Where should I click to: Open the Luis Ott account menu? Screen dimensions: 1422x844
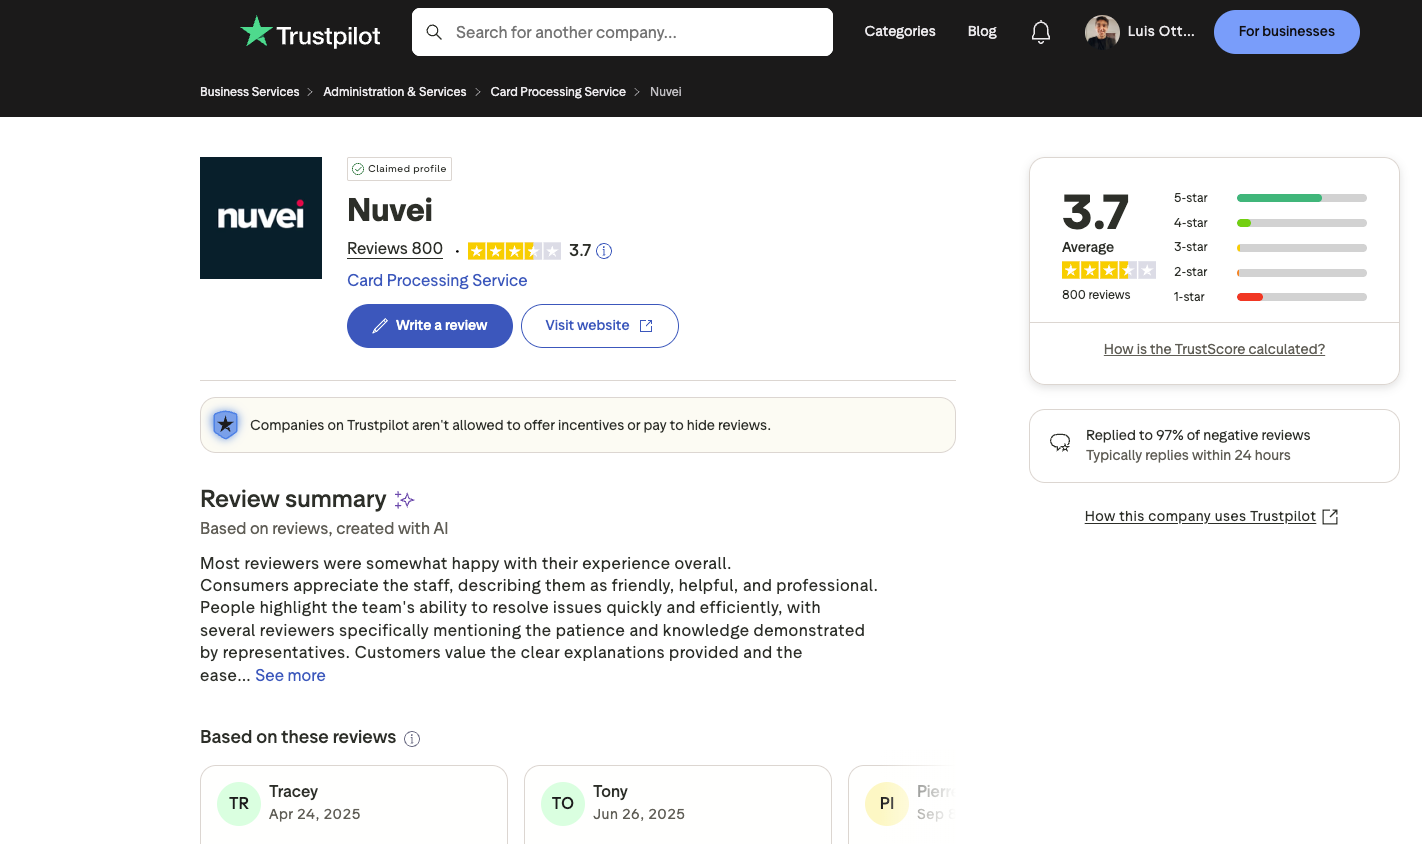tap(1141, 32)
